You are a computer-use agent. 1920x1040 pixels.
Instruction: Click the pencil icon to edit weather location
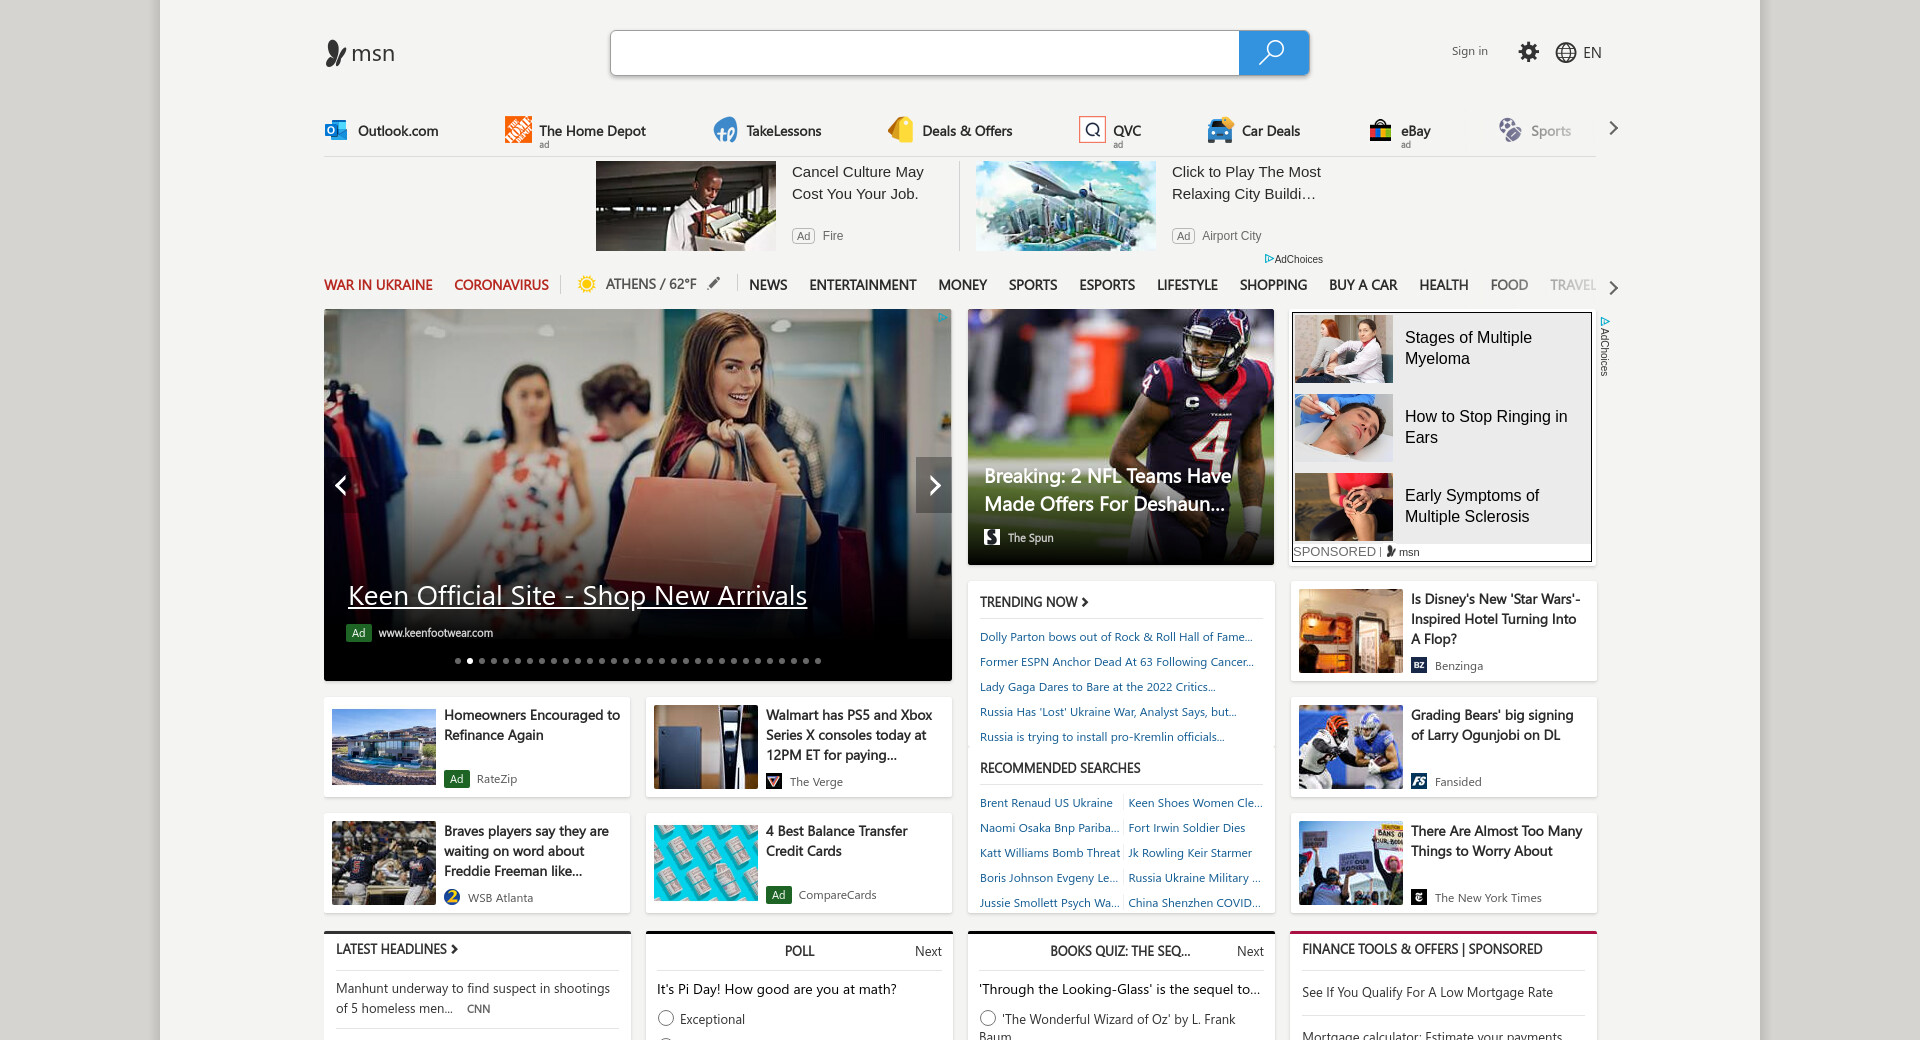[714, 284]
